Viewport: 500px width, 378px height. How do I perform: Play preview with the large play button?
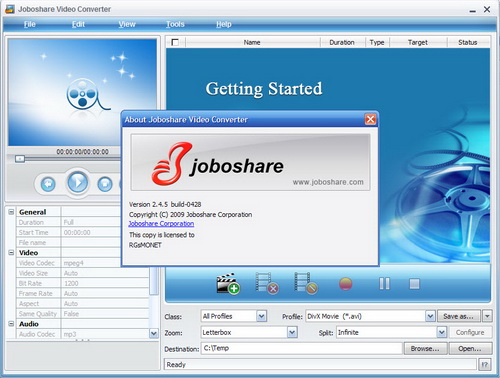click(x=77, y=182)
